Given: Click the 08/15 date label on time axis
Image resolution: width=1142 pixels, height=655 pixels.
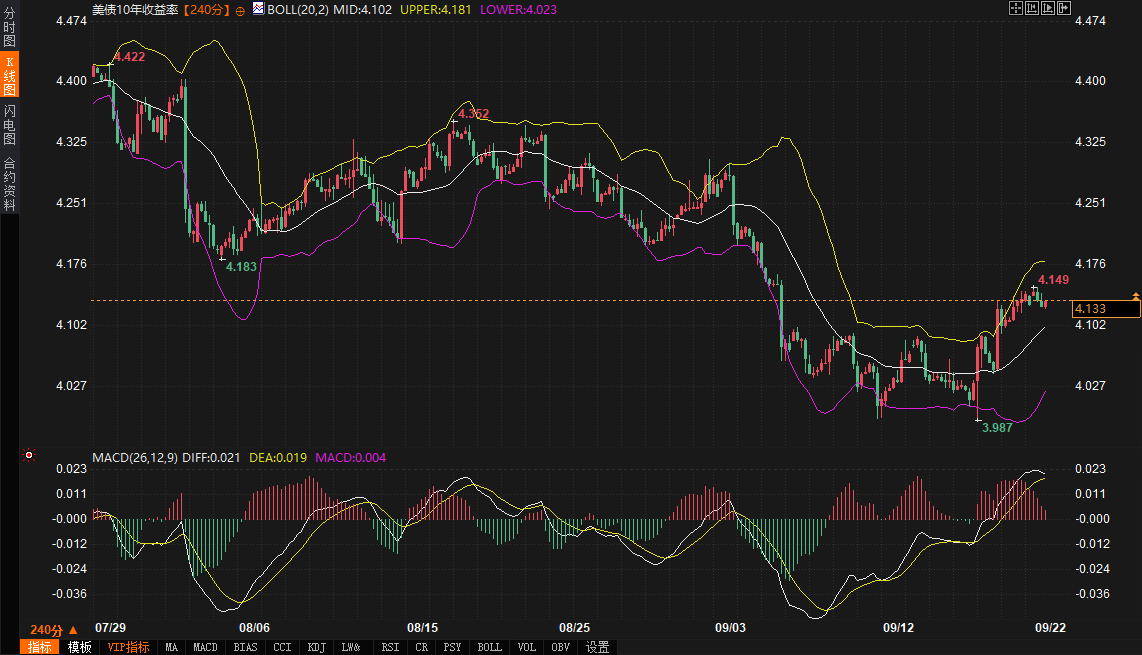Looking at the screenshot, I should pyautogui.click(x=422, y=628).
